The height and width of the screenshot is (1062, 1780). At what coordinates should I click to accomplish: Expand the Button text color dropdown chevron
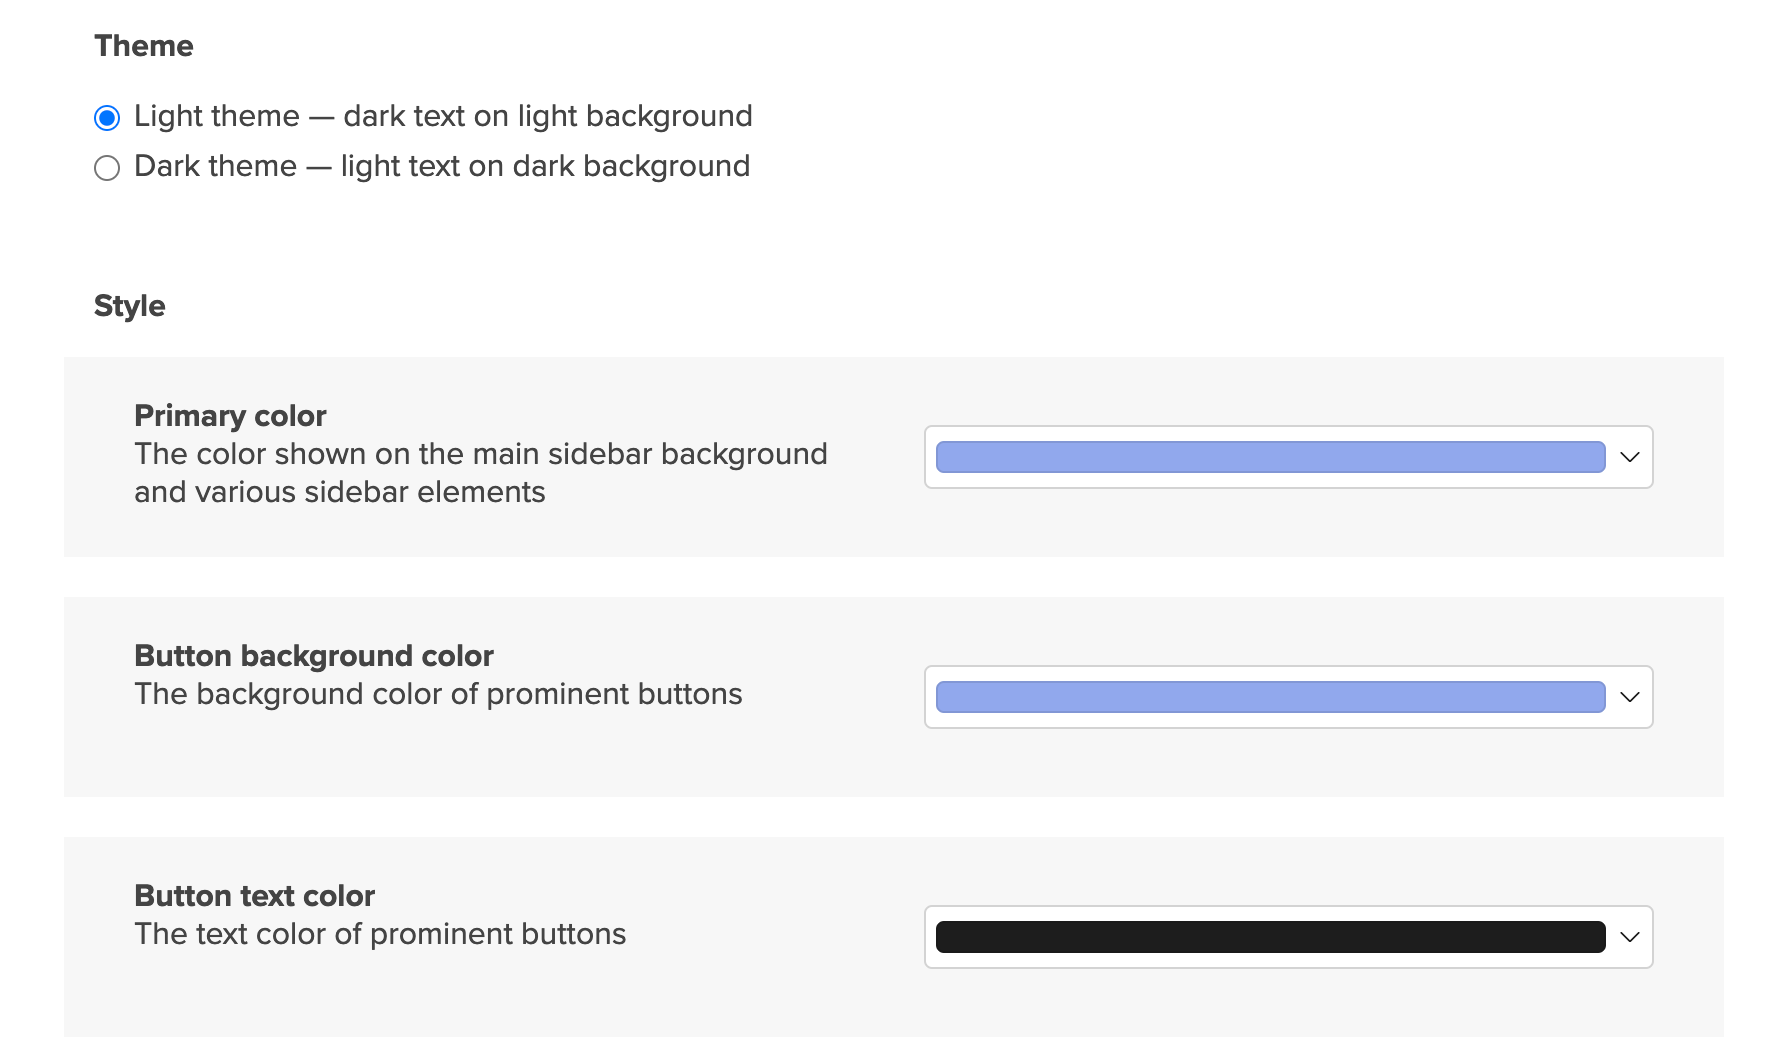[x=1629, y=937]
